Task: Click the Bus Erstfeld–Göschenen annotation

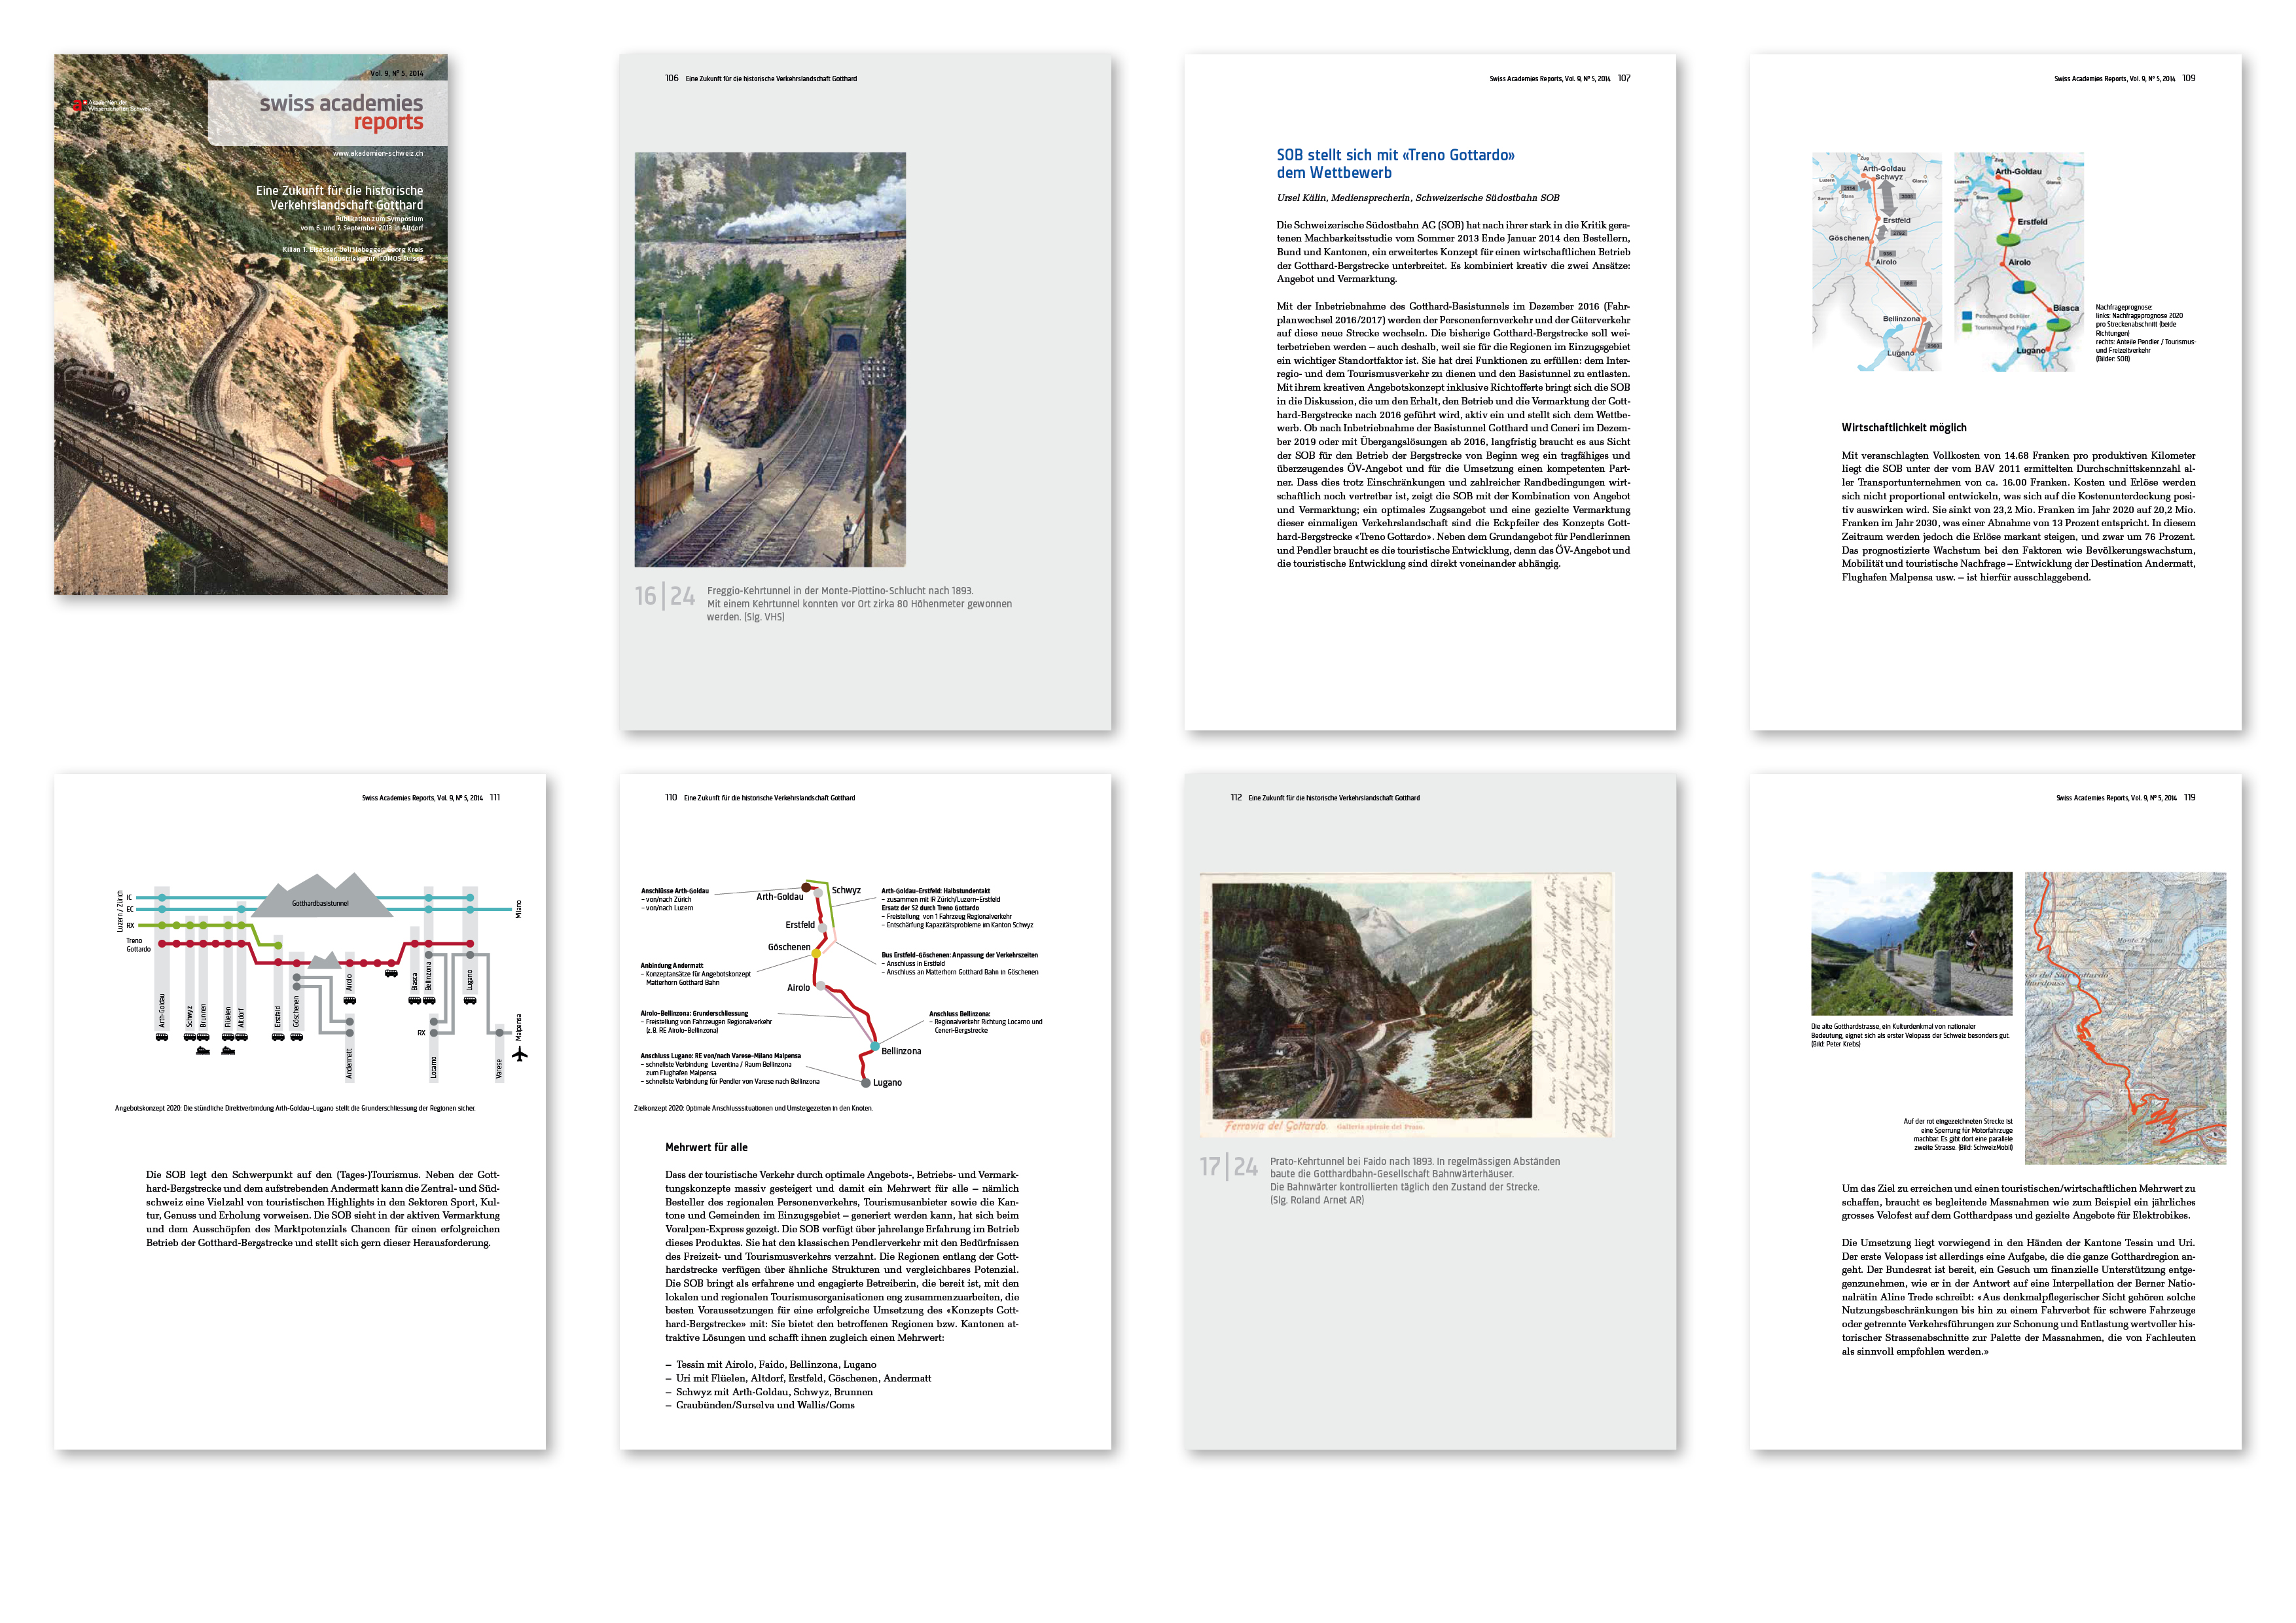Action: (x=960, y=964)
